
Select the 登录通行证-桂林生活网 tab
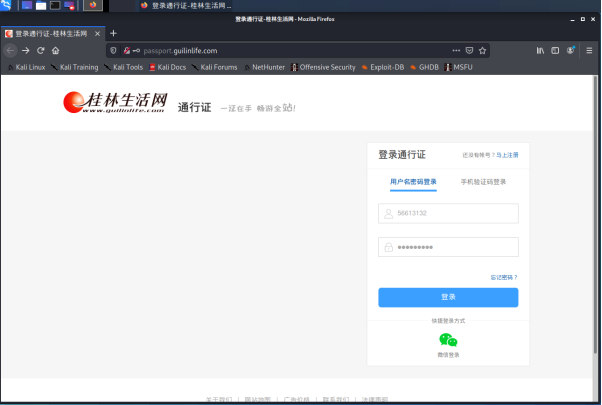53,34
